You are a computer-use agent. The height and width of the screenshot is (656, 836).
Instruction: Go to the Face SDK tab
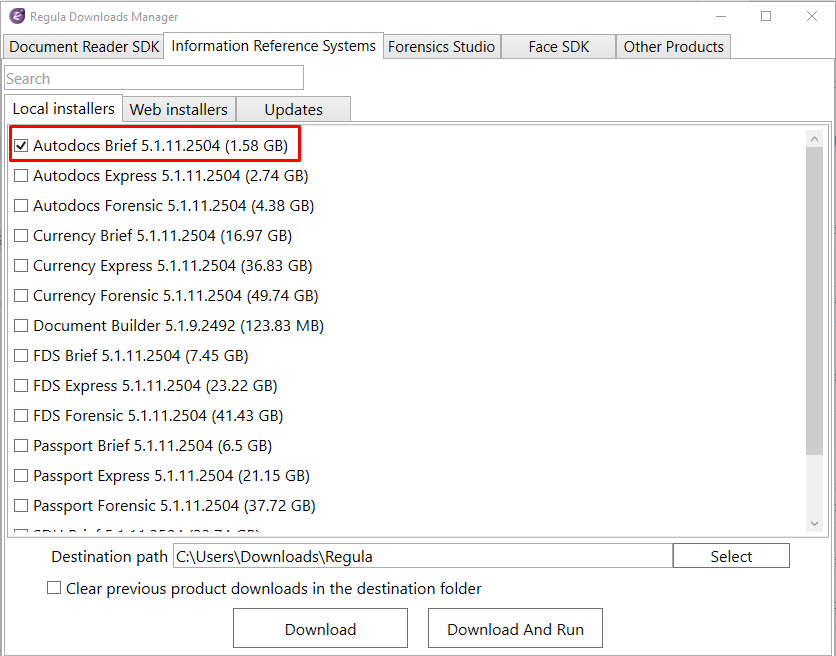pos(558,47)
